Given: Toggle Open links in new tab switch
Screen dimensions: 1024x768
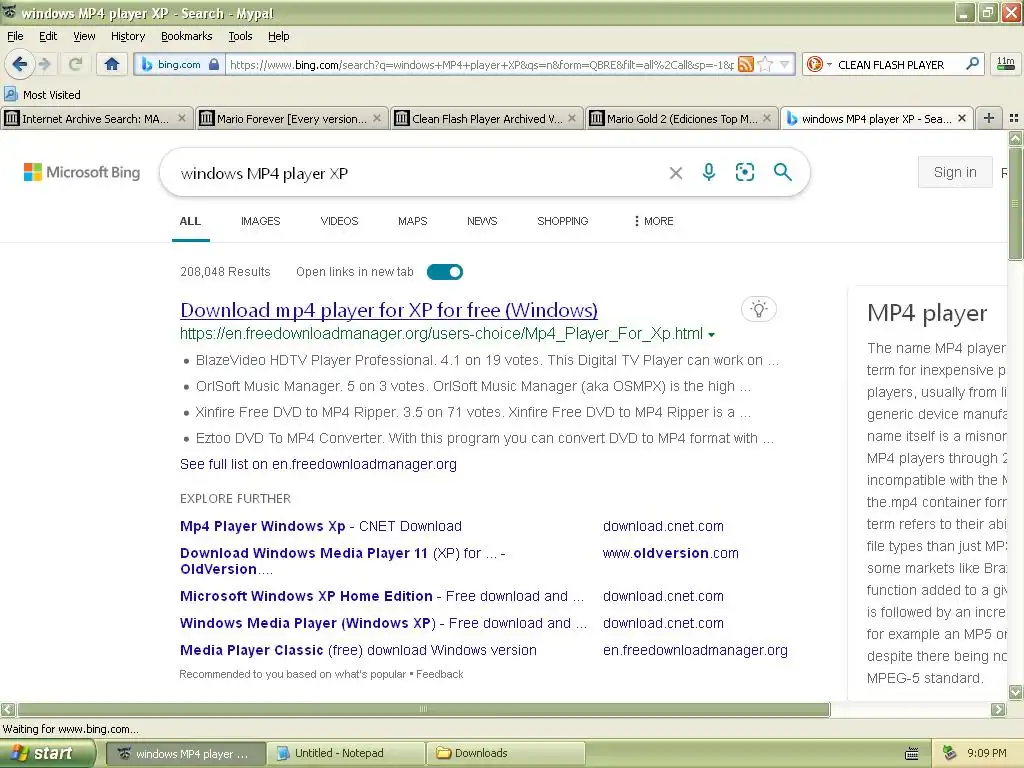Looking at the screenshot, I should (445, 272).
